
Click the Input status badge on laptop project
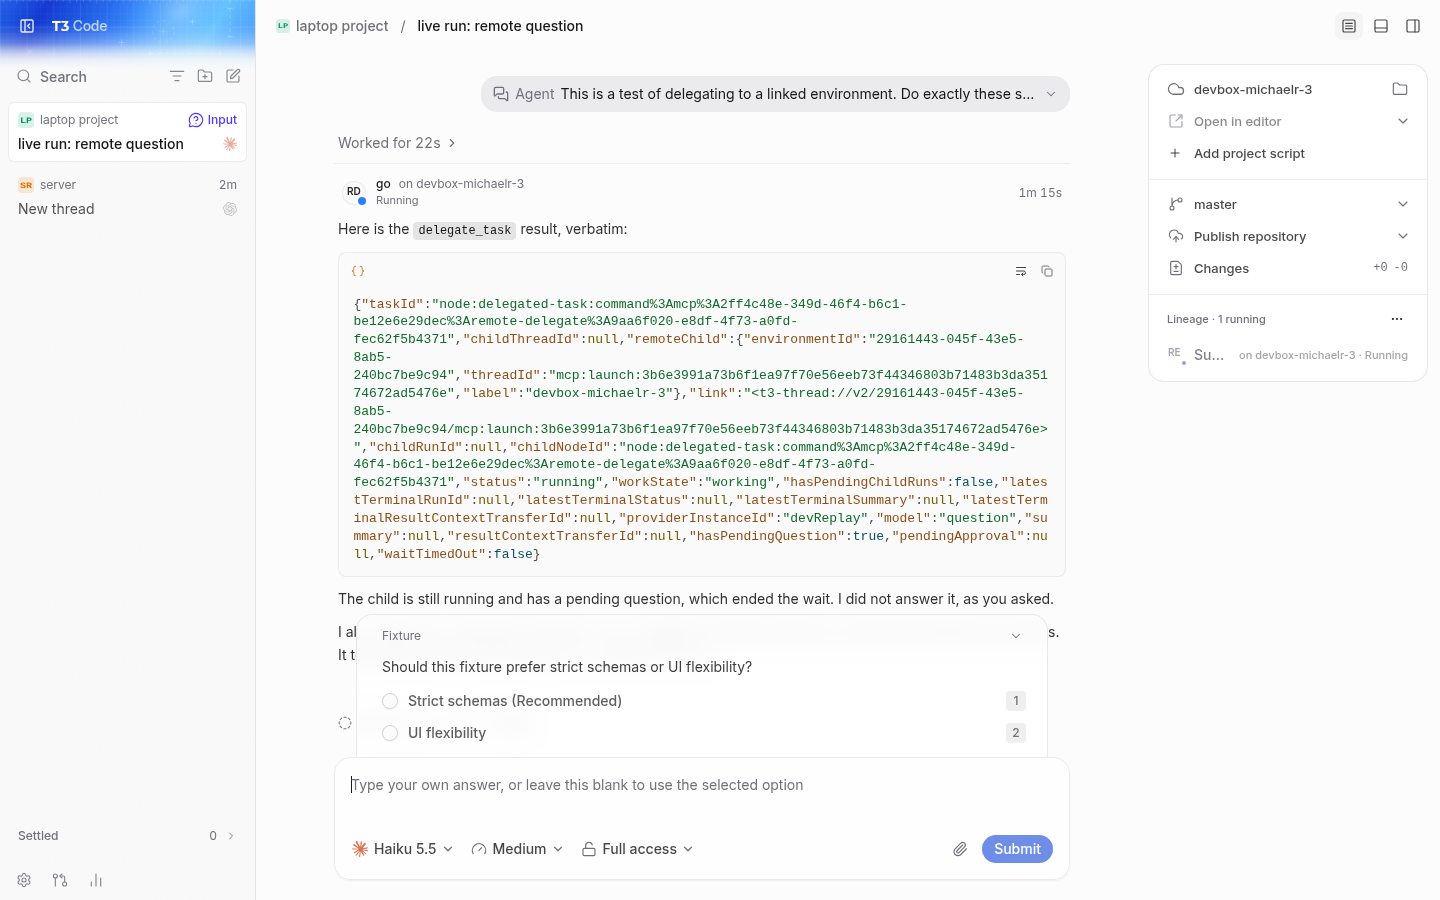pos(213,120)
